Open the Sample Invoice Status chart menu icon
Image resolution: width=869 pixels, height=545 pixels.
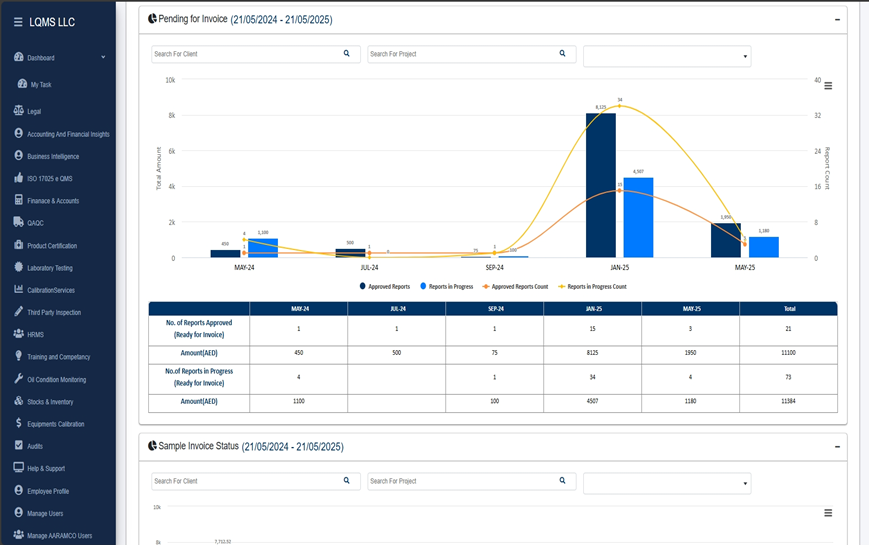tap(828, 513)
